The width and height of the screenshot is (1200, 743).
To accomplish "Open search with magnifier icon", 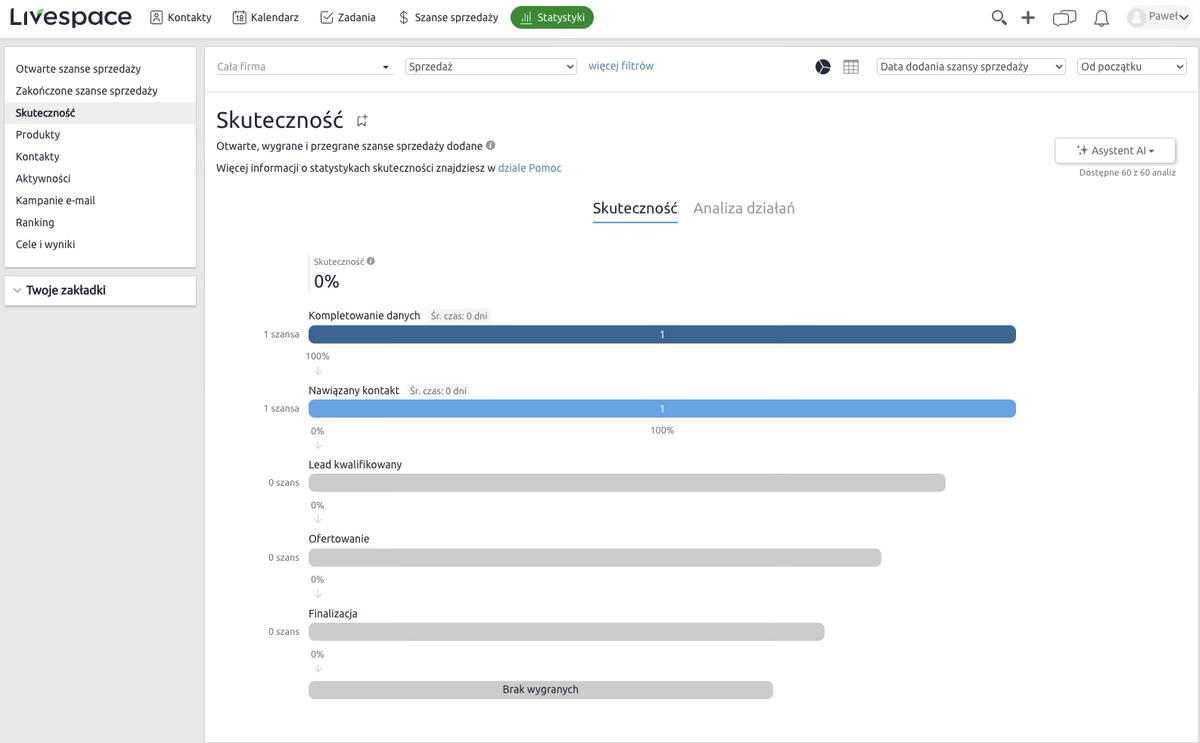I will (x=999, y=17).
